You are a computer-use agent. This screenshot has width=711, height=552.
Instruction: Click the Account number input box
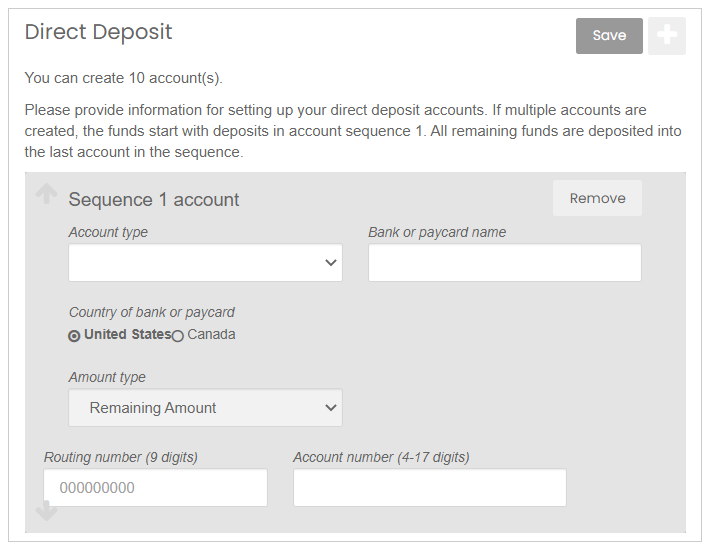[430, 488]
